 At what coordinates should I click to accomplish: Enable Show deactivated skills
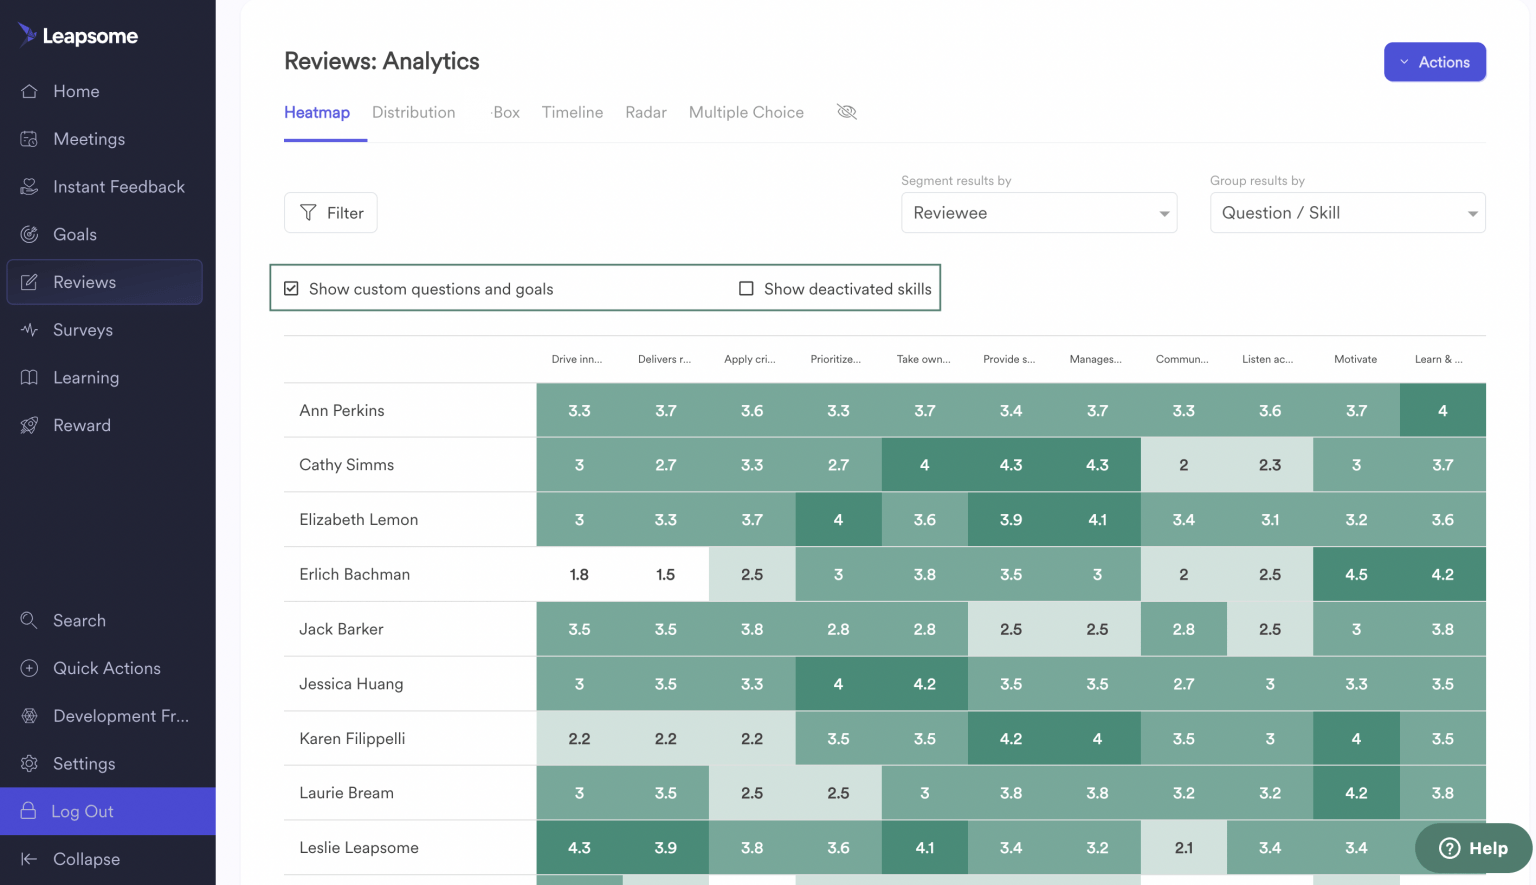(x=746, y=288)
